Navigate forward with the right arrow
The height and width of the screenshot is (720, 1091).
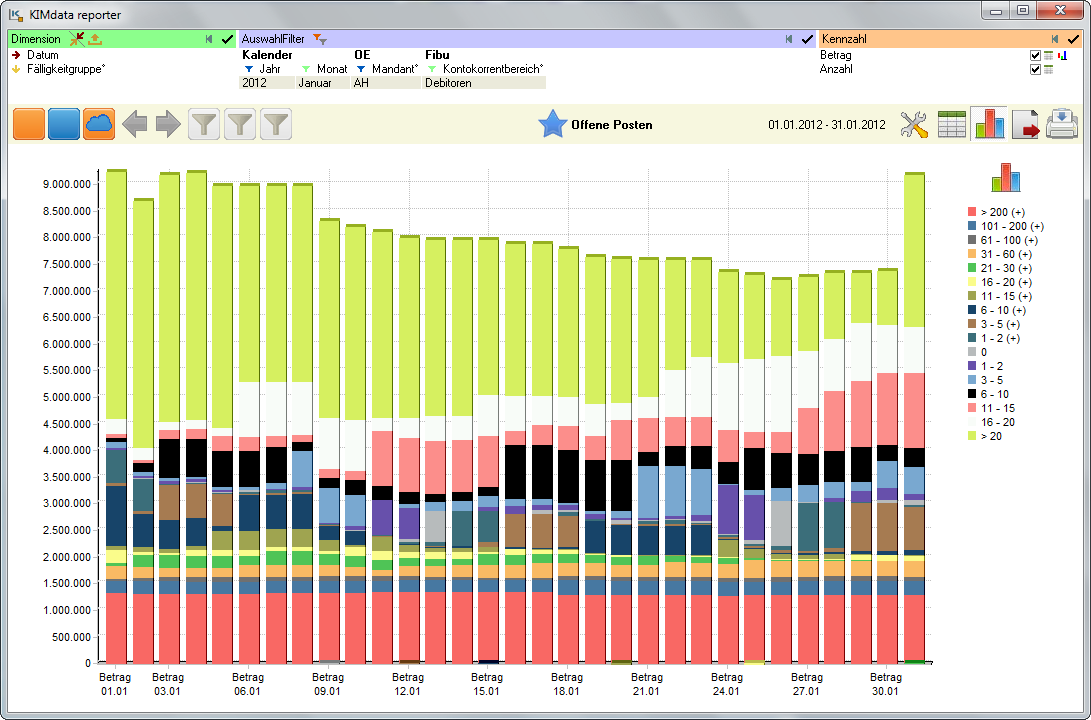(x=168, y=124)
